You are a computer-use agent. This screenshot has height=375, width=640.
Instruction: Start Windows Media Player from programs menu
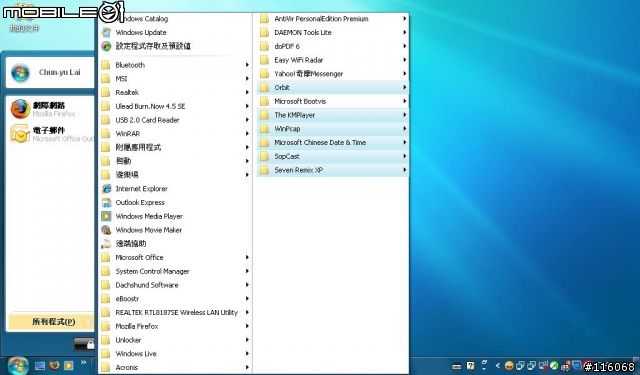pos(175,216)
